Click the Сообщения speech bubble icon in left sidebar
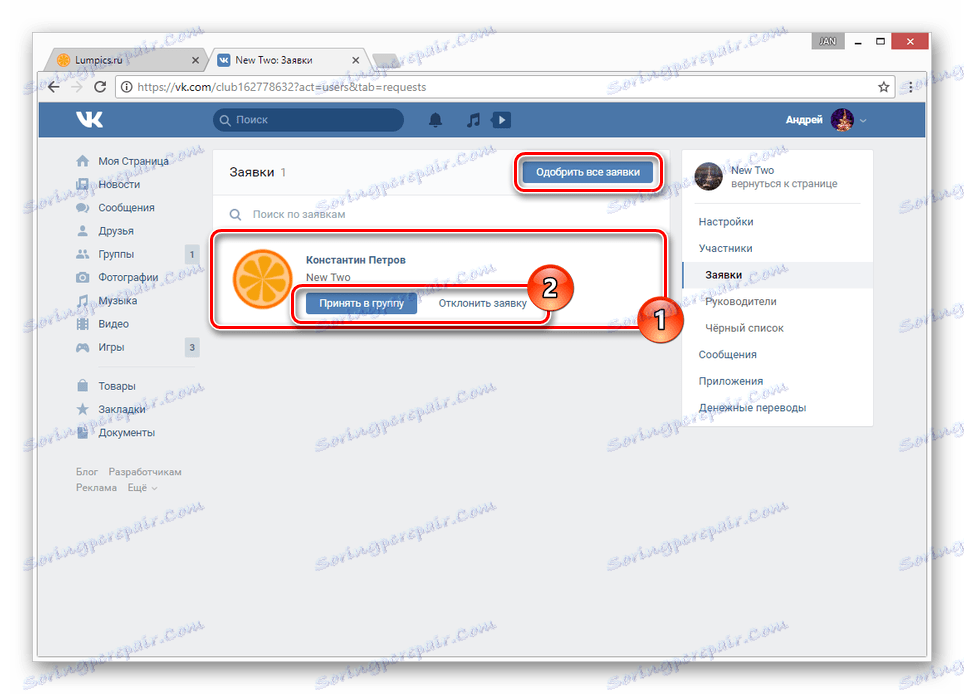Viewport: 964px width, 694px height. point(82,208)
